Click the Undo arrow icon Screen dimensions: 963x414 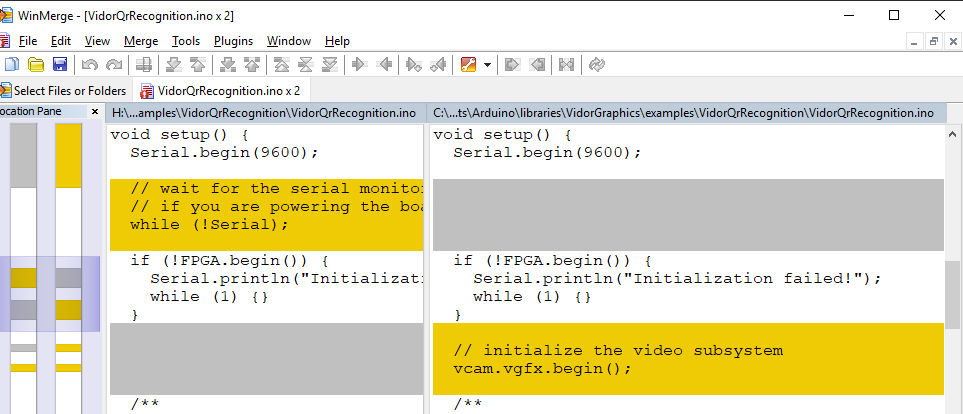click(90, 64)
